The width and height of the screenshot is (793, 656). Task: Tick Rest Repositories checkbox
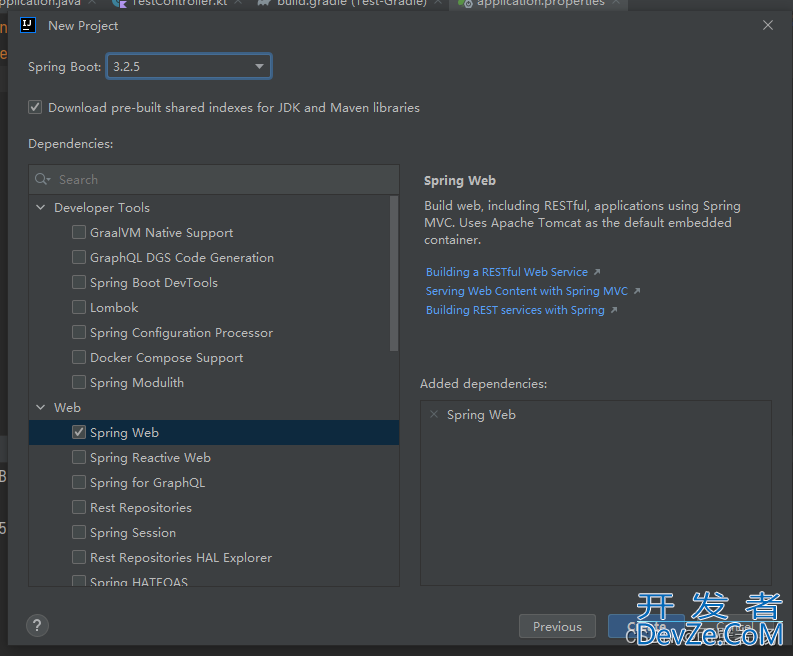79,507
